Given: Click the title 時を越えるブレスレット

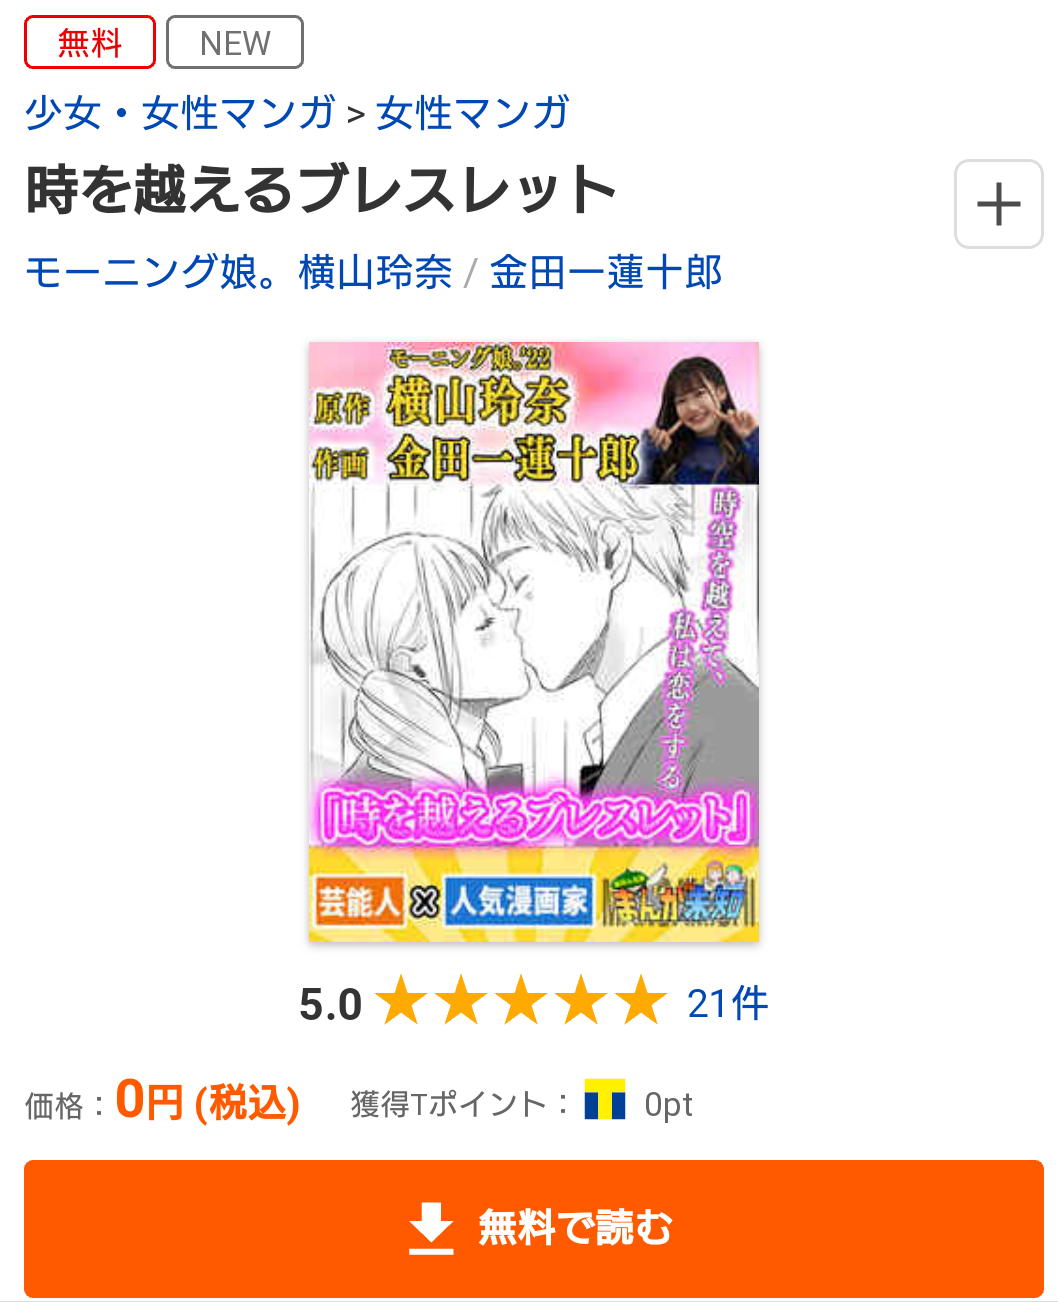Looking at the screenshot, I should point(321,190).
